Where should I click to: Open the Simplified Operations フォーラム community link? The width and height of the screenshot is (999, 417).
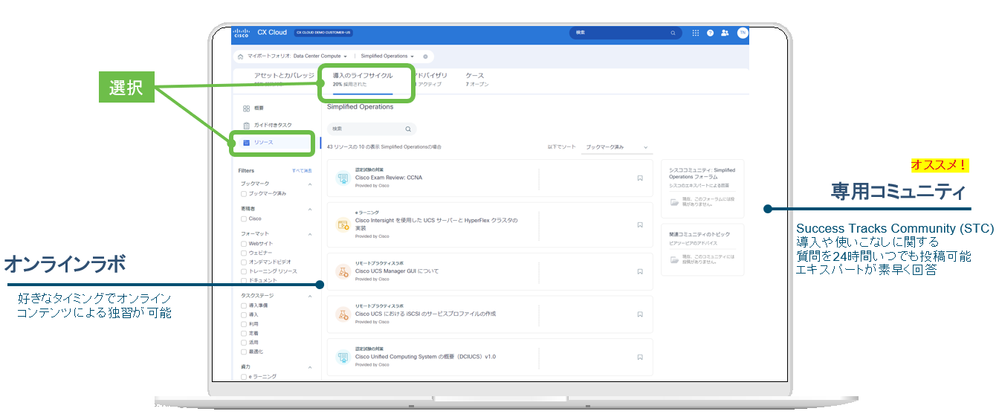click(702, 173)
